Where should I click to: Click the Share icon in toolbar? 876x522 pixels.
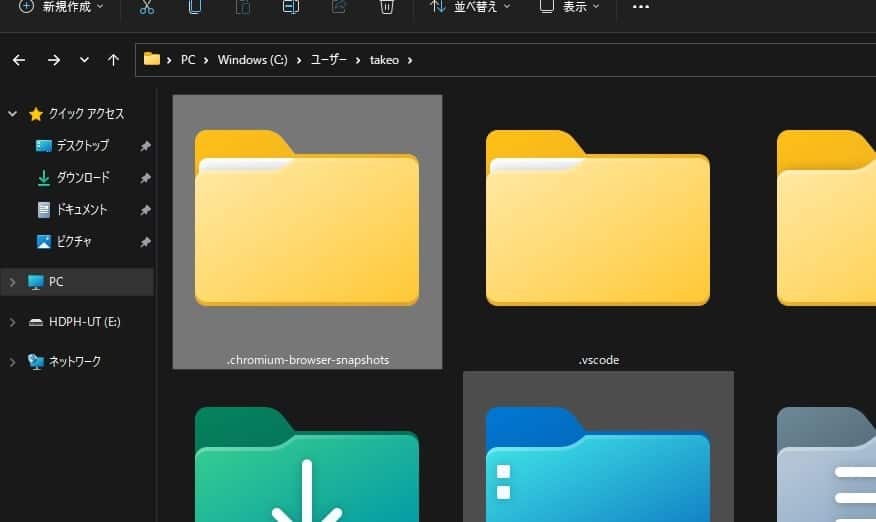click(339, 7)
